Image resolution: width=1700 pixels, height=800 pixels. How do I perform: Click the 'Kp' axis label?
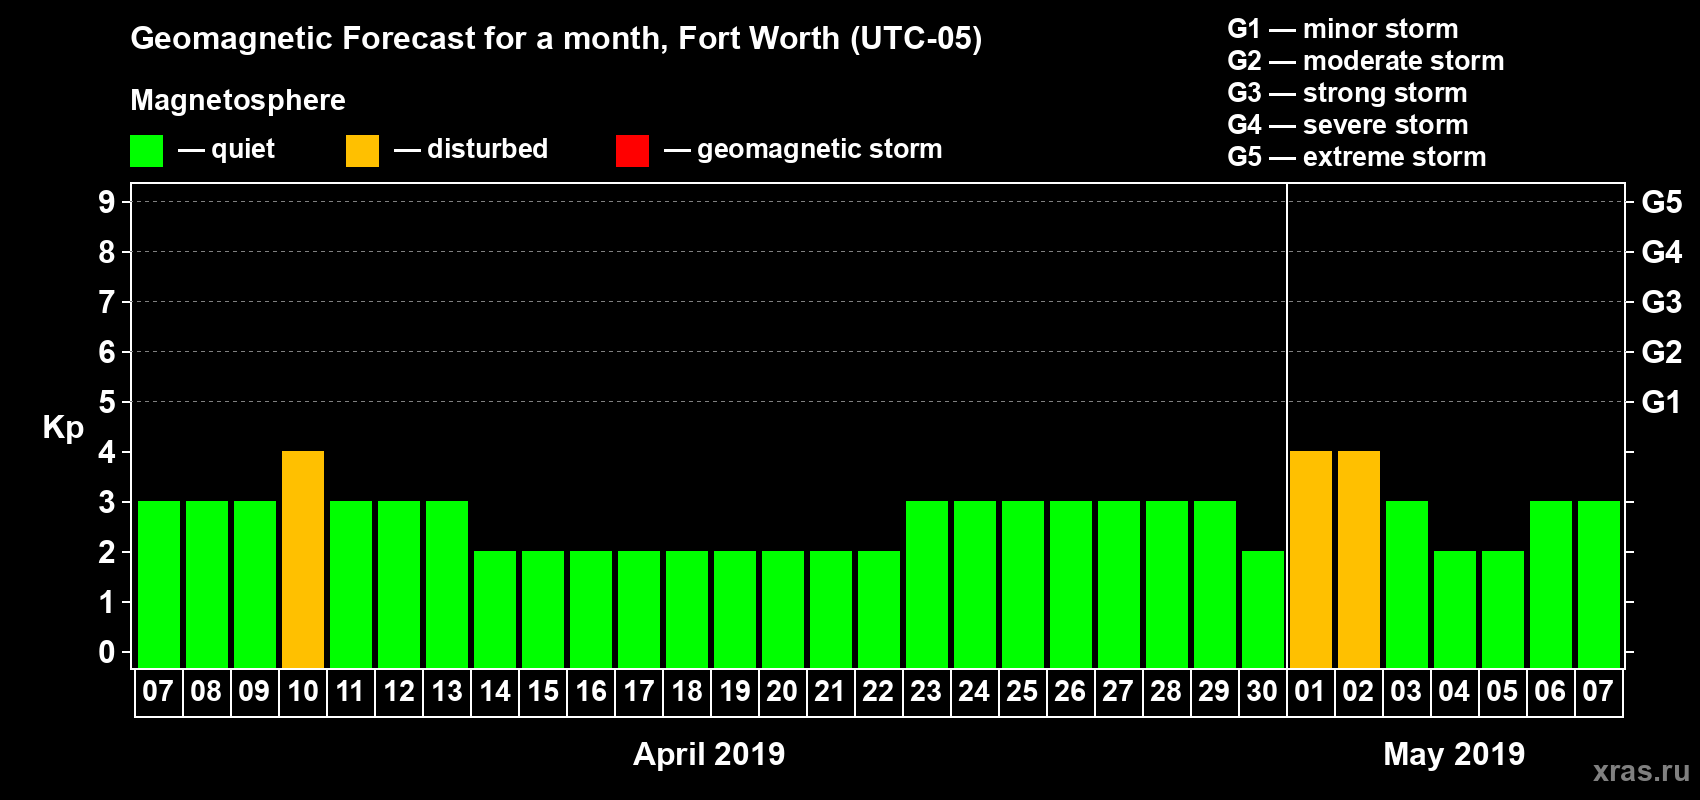tap(63, 428)
